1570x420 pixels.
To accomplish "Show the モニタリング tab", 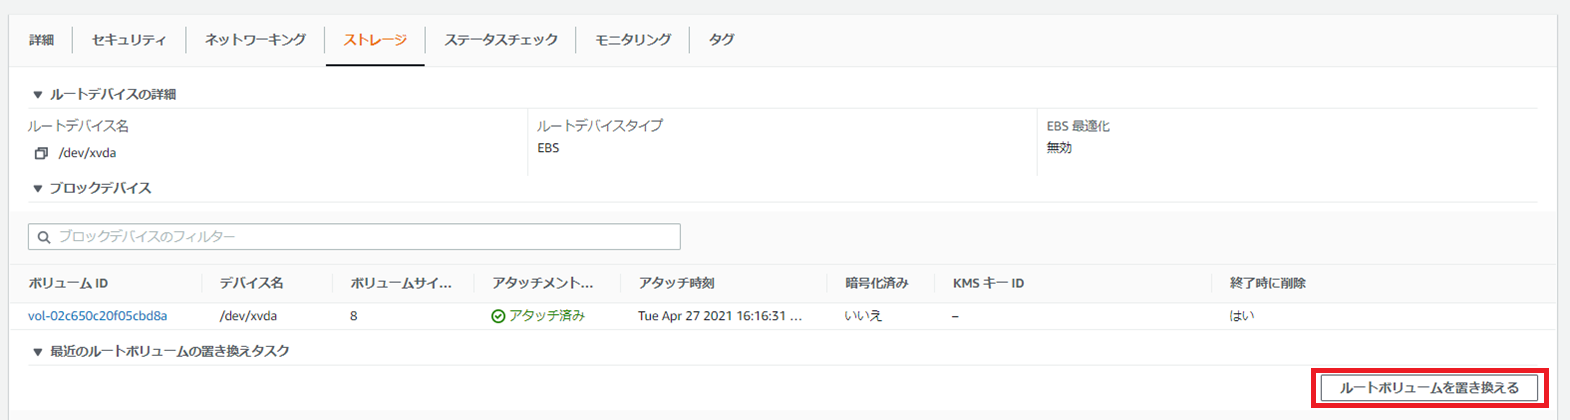I will point(633,40).
